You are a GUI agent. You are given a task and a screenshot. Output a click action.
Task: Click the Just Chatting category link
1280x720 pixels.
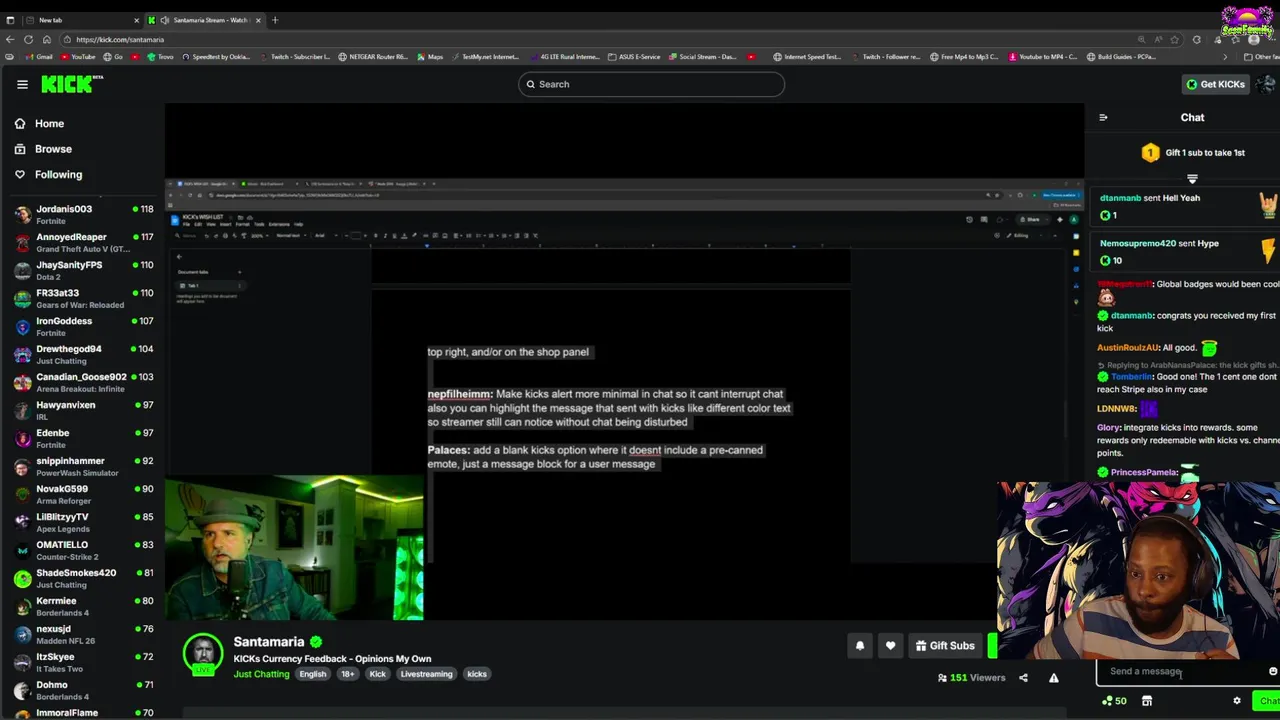point(261,674)
